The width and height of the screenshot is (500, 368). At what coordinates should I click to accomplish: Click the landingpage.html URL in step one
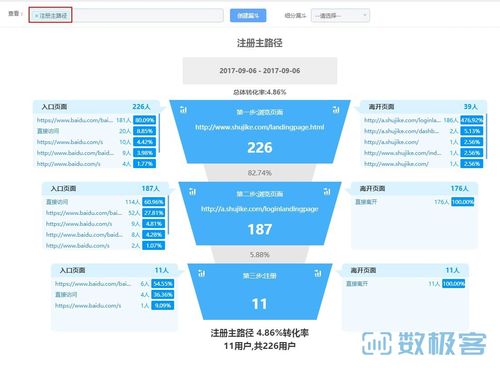(x=260, y=127)
